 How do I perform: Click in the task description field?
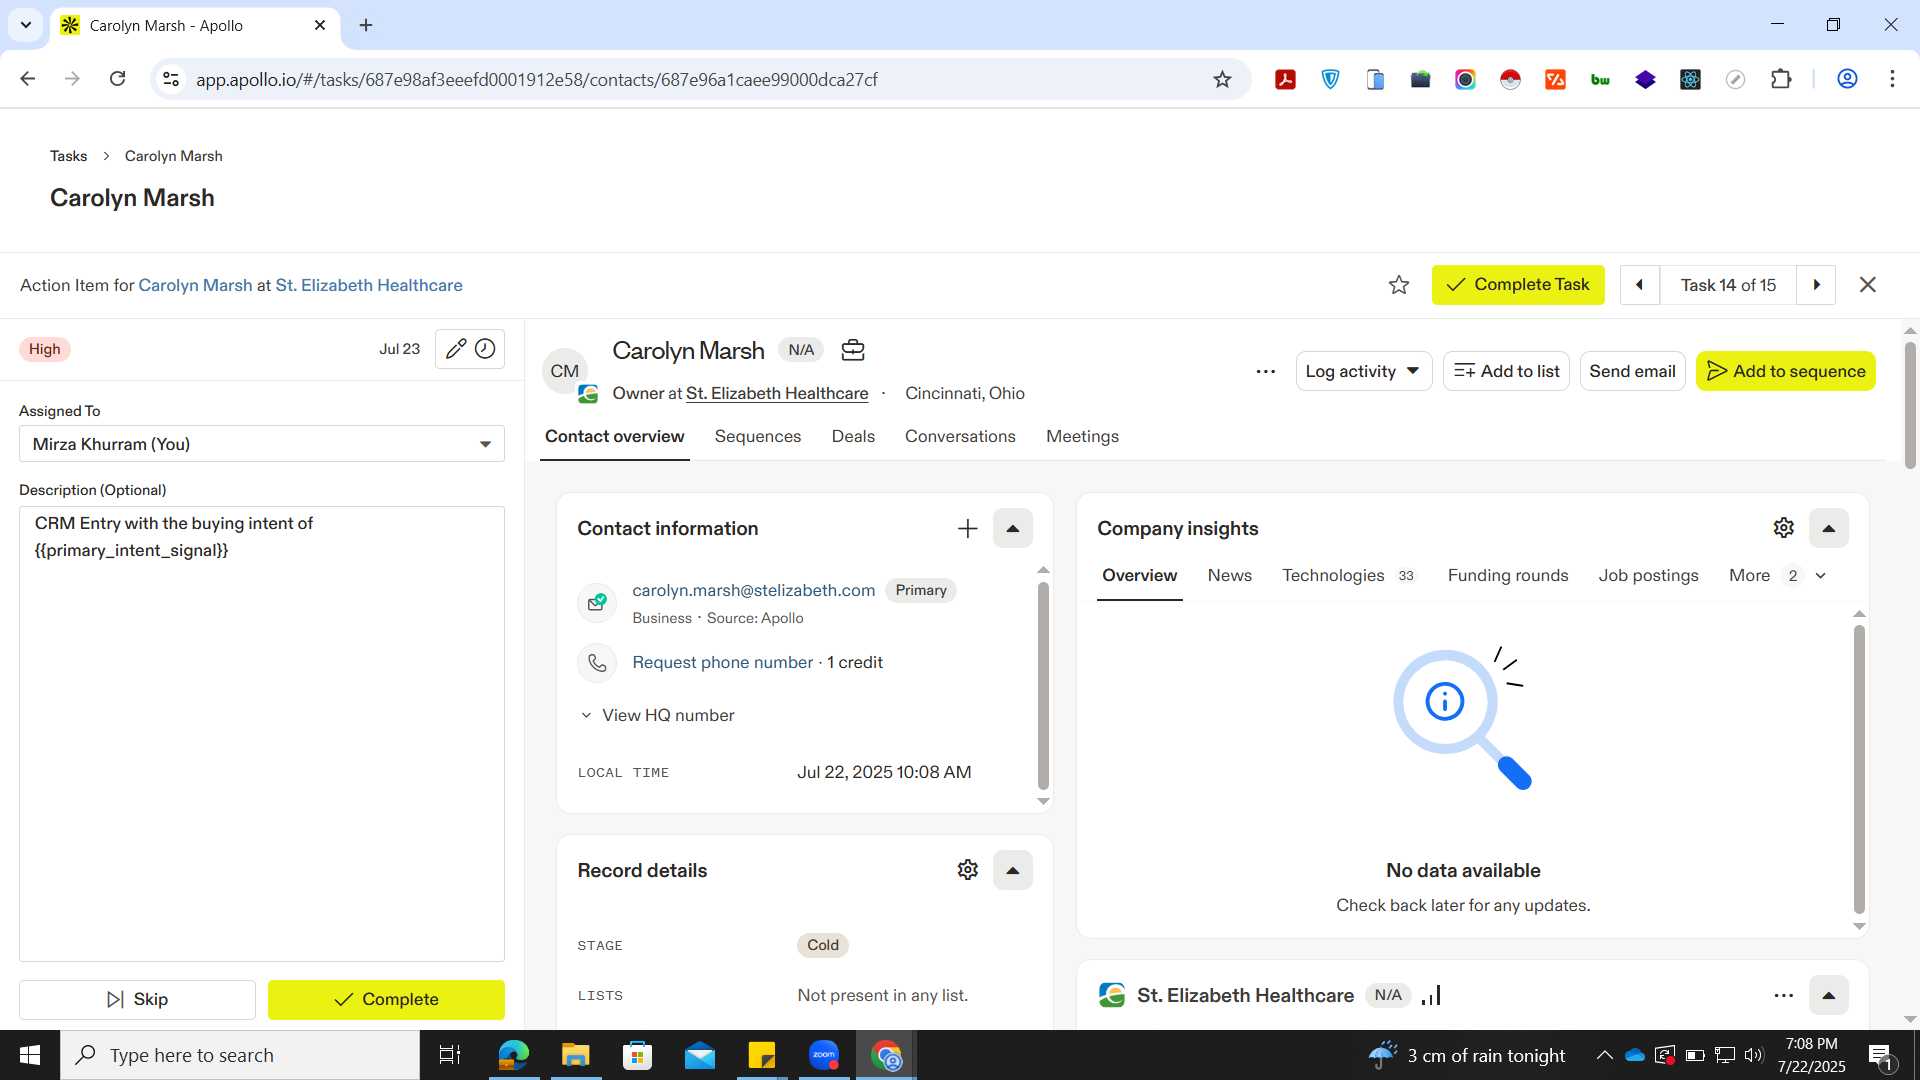click(x=262, y=735)
